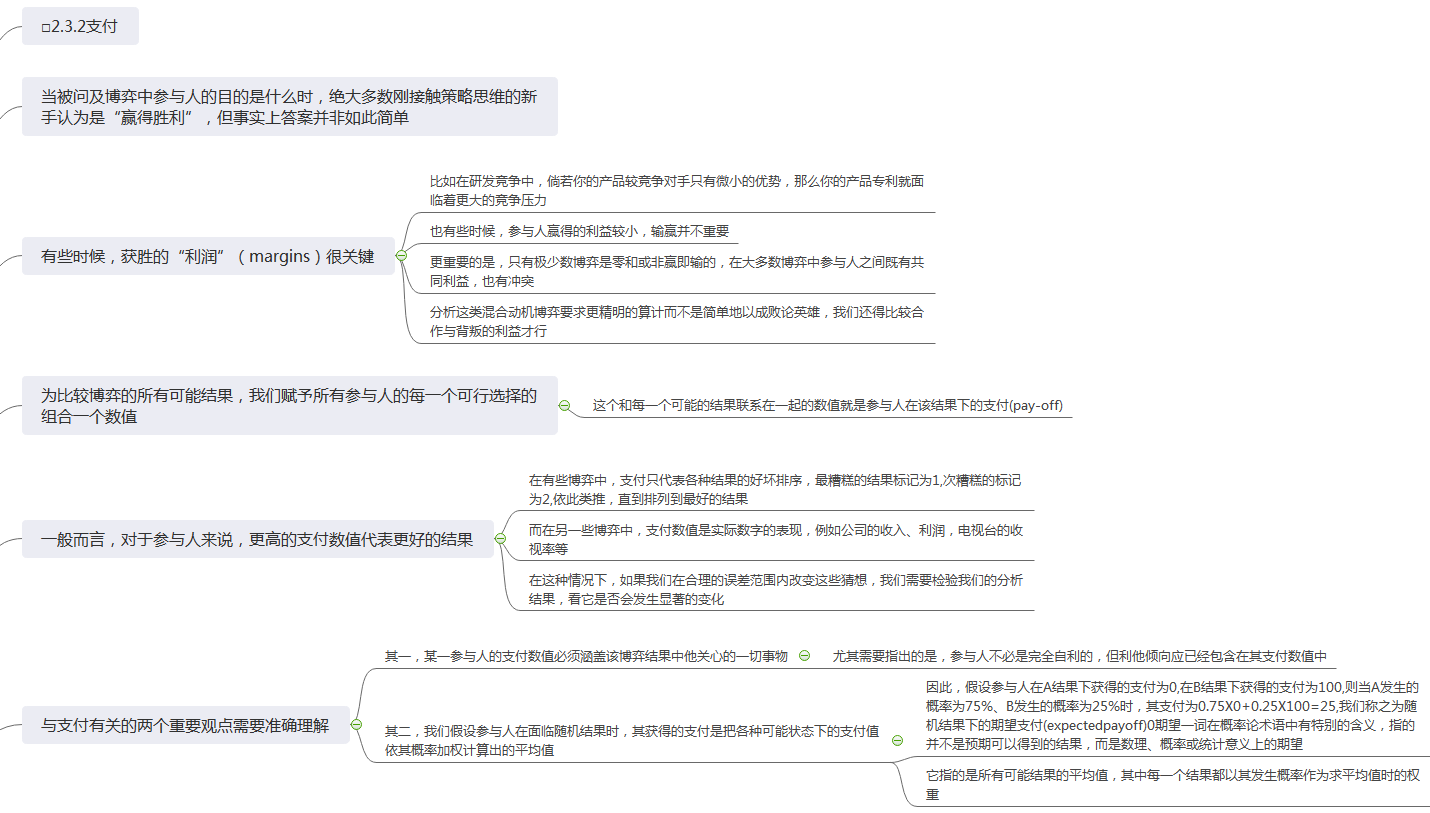This screenshot has width=1430, height=813.
Task: Click the subtopic beginning "分析这类混合动机博弈"
Action: 677,322
